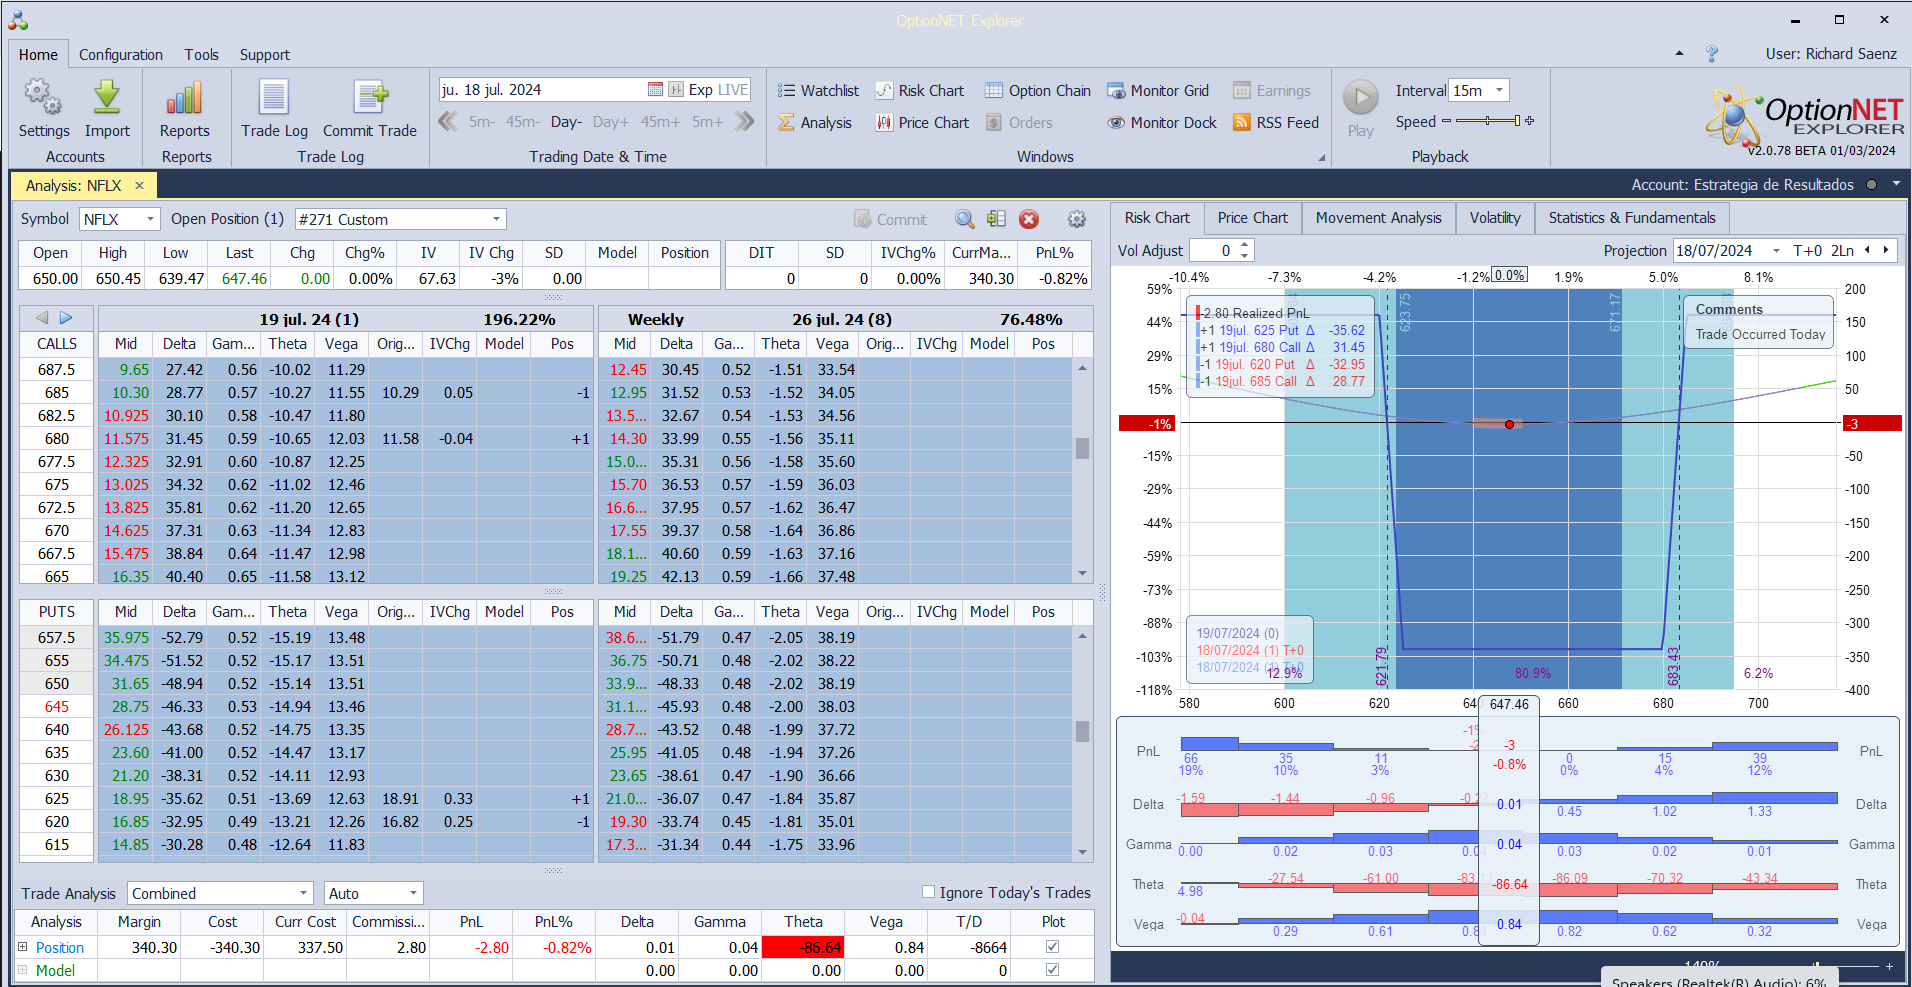Open the Configuration ribbon tab
The width and height of the screenshot is (1912, 987).
coord(121,55)
